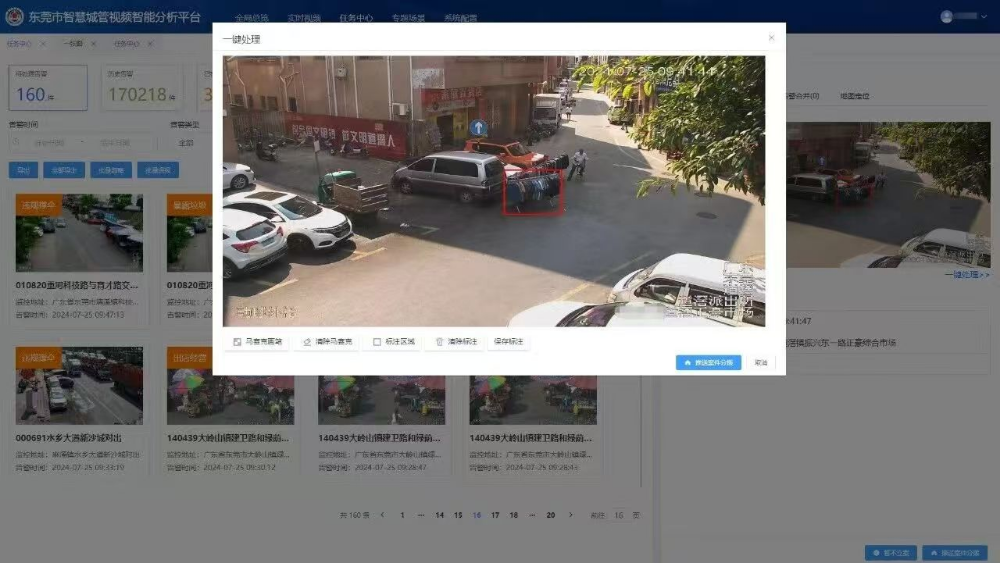Go to page 1

click(402, 515)
